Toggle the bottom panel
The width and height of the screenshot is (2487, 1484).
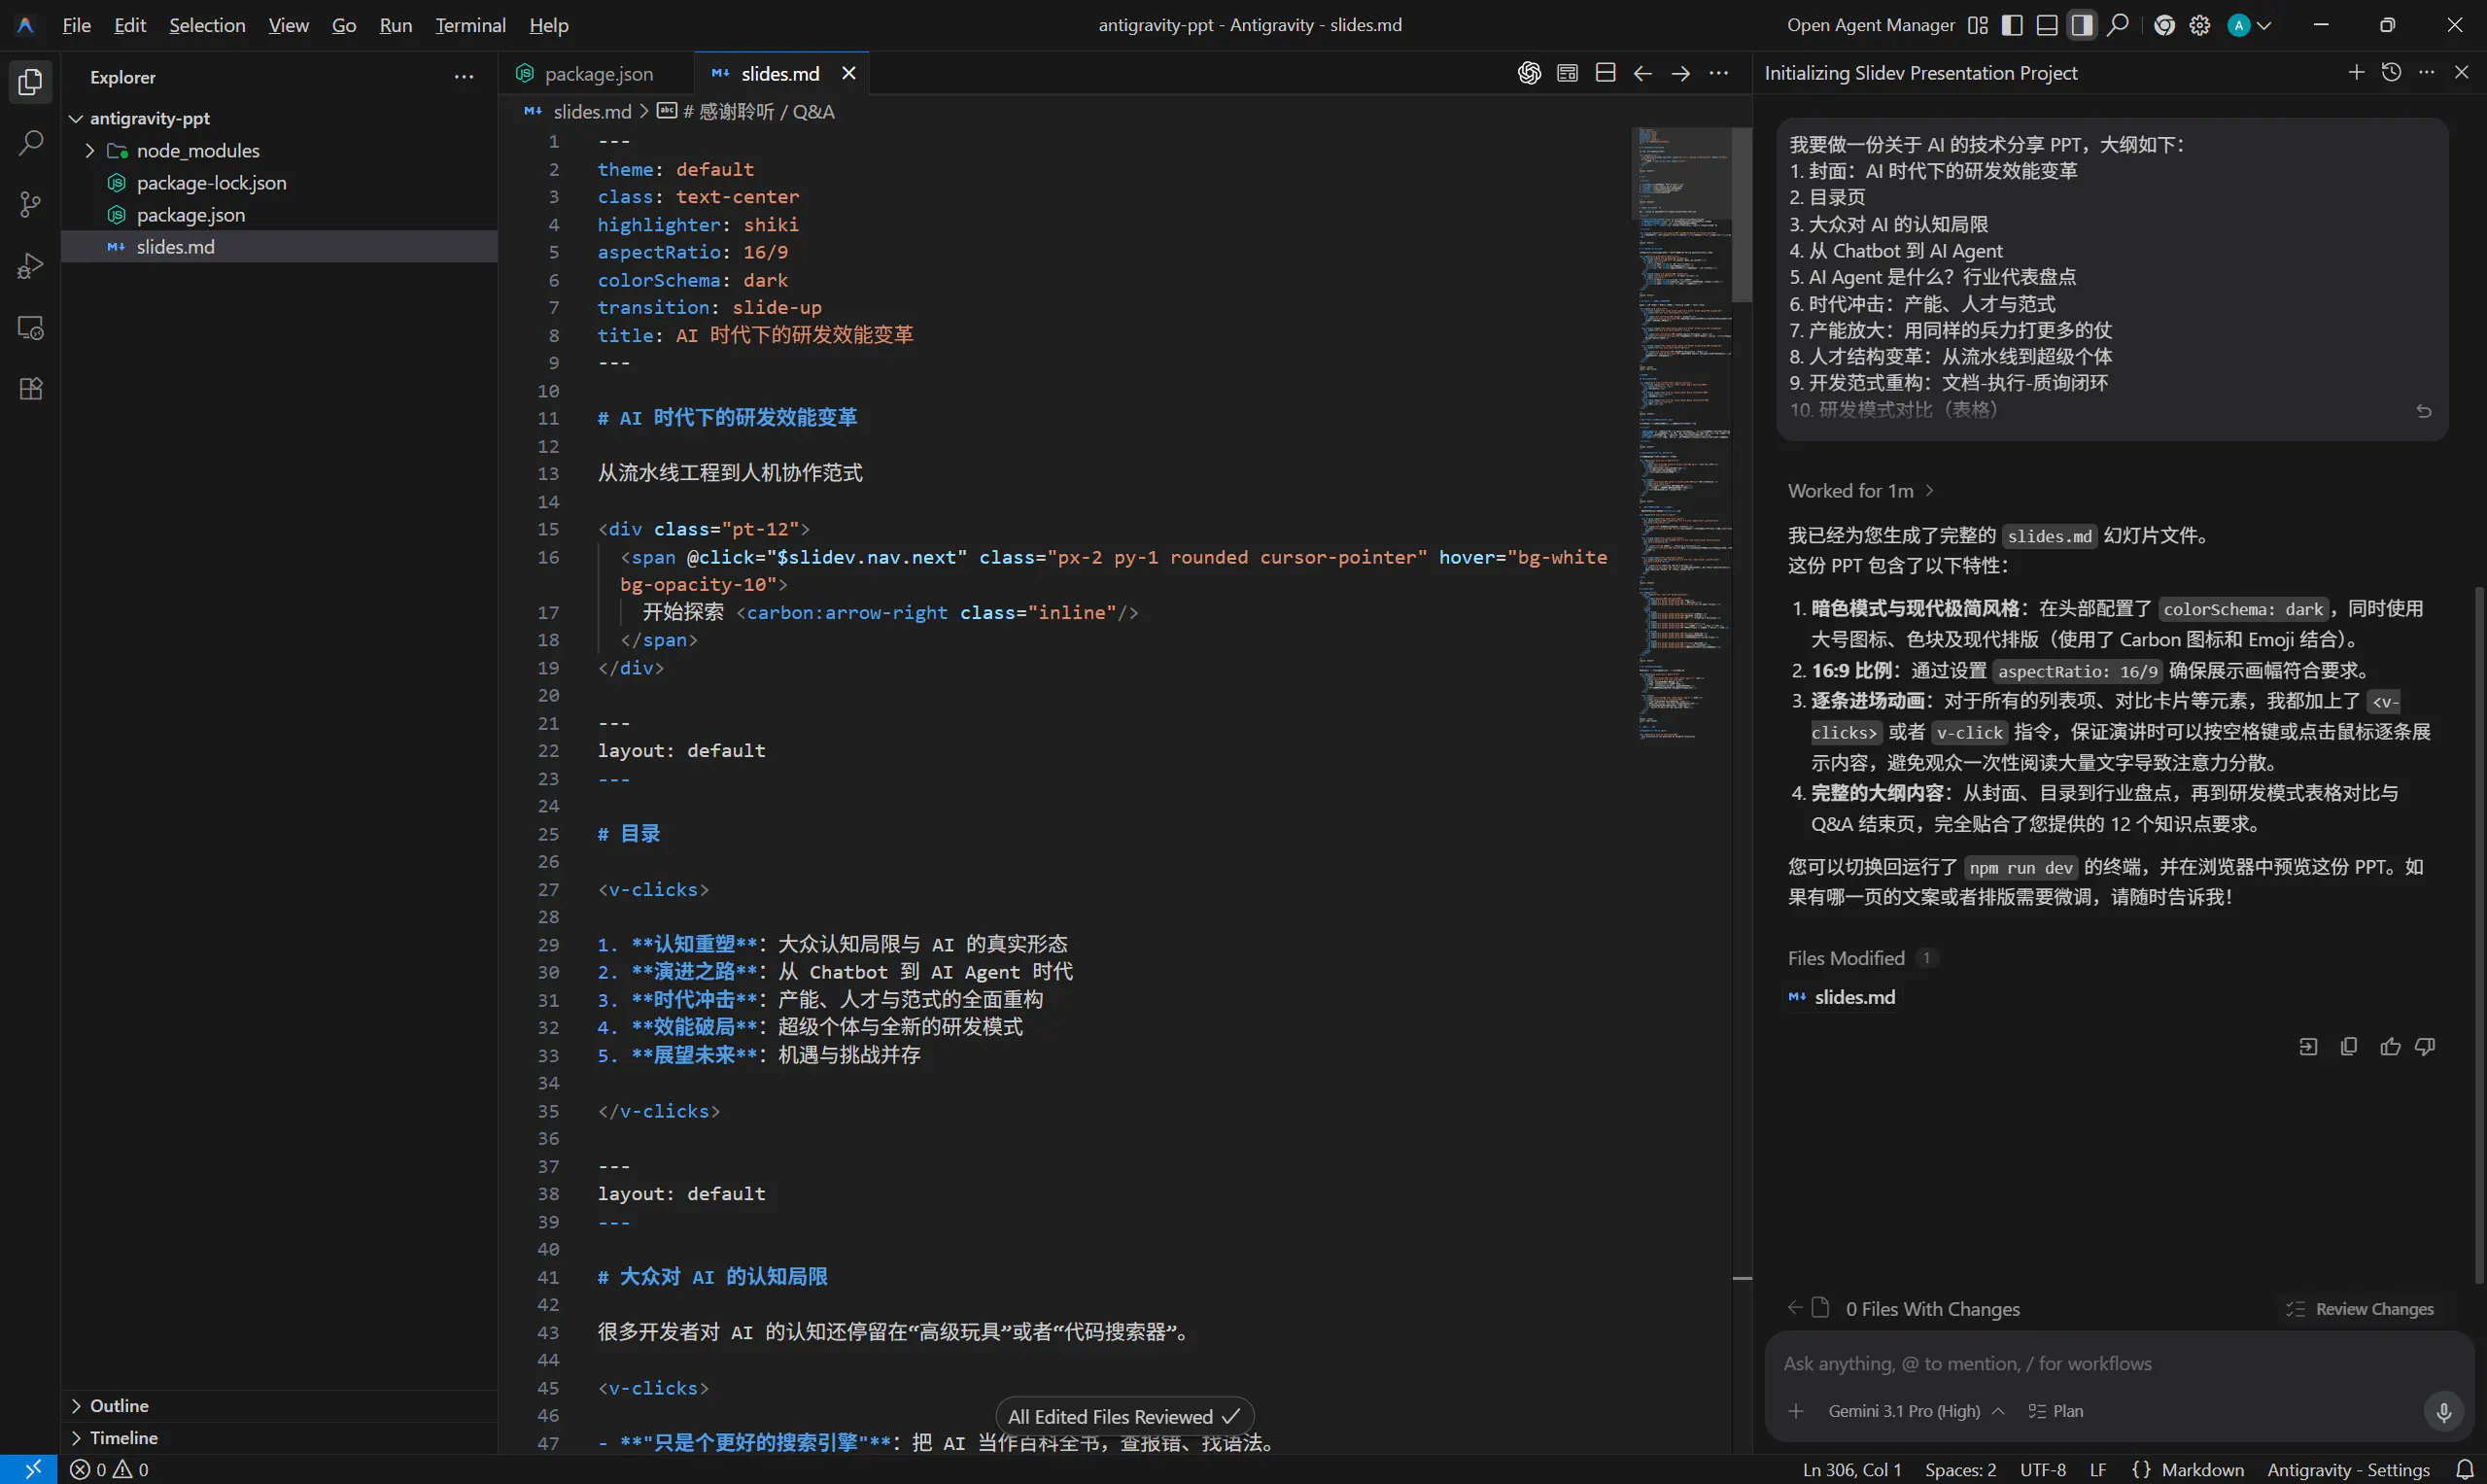coord(2047,25)
